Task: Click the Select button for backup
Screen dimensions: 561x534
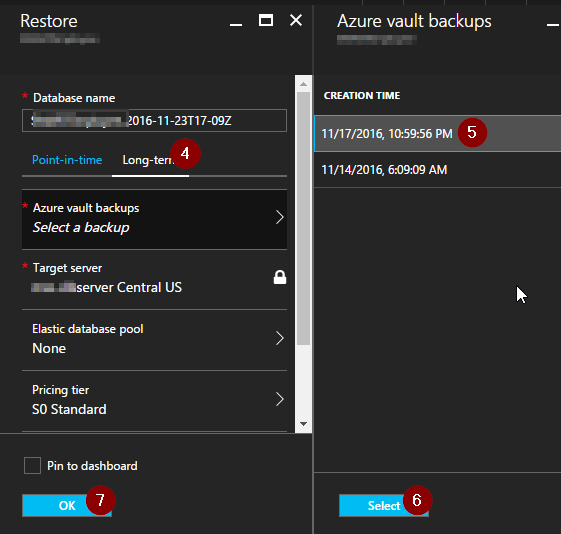Action: pos(384,505)
